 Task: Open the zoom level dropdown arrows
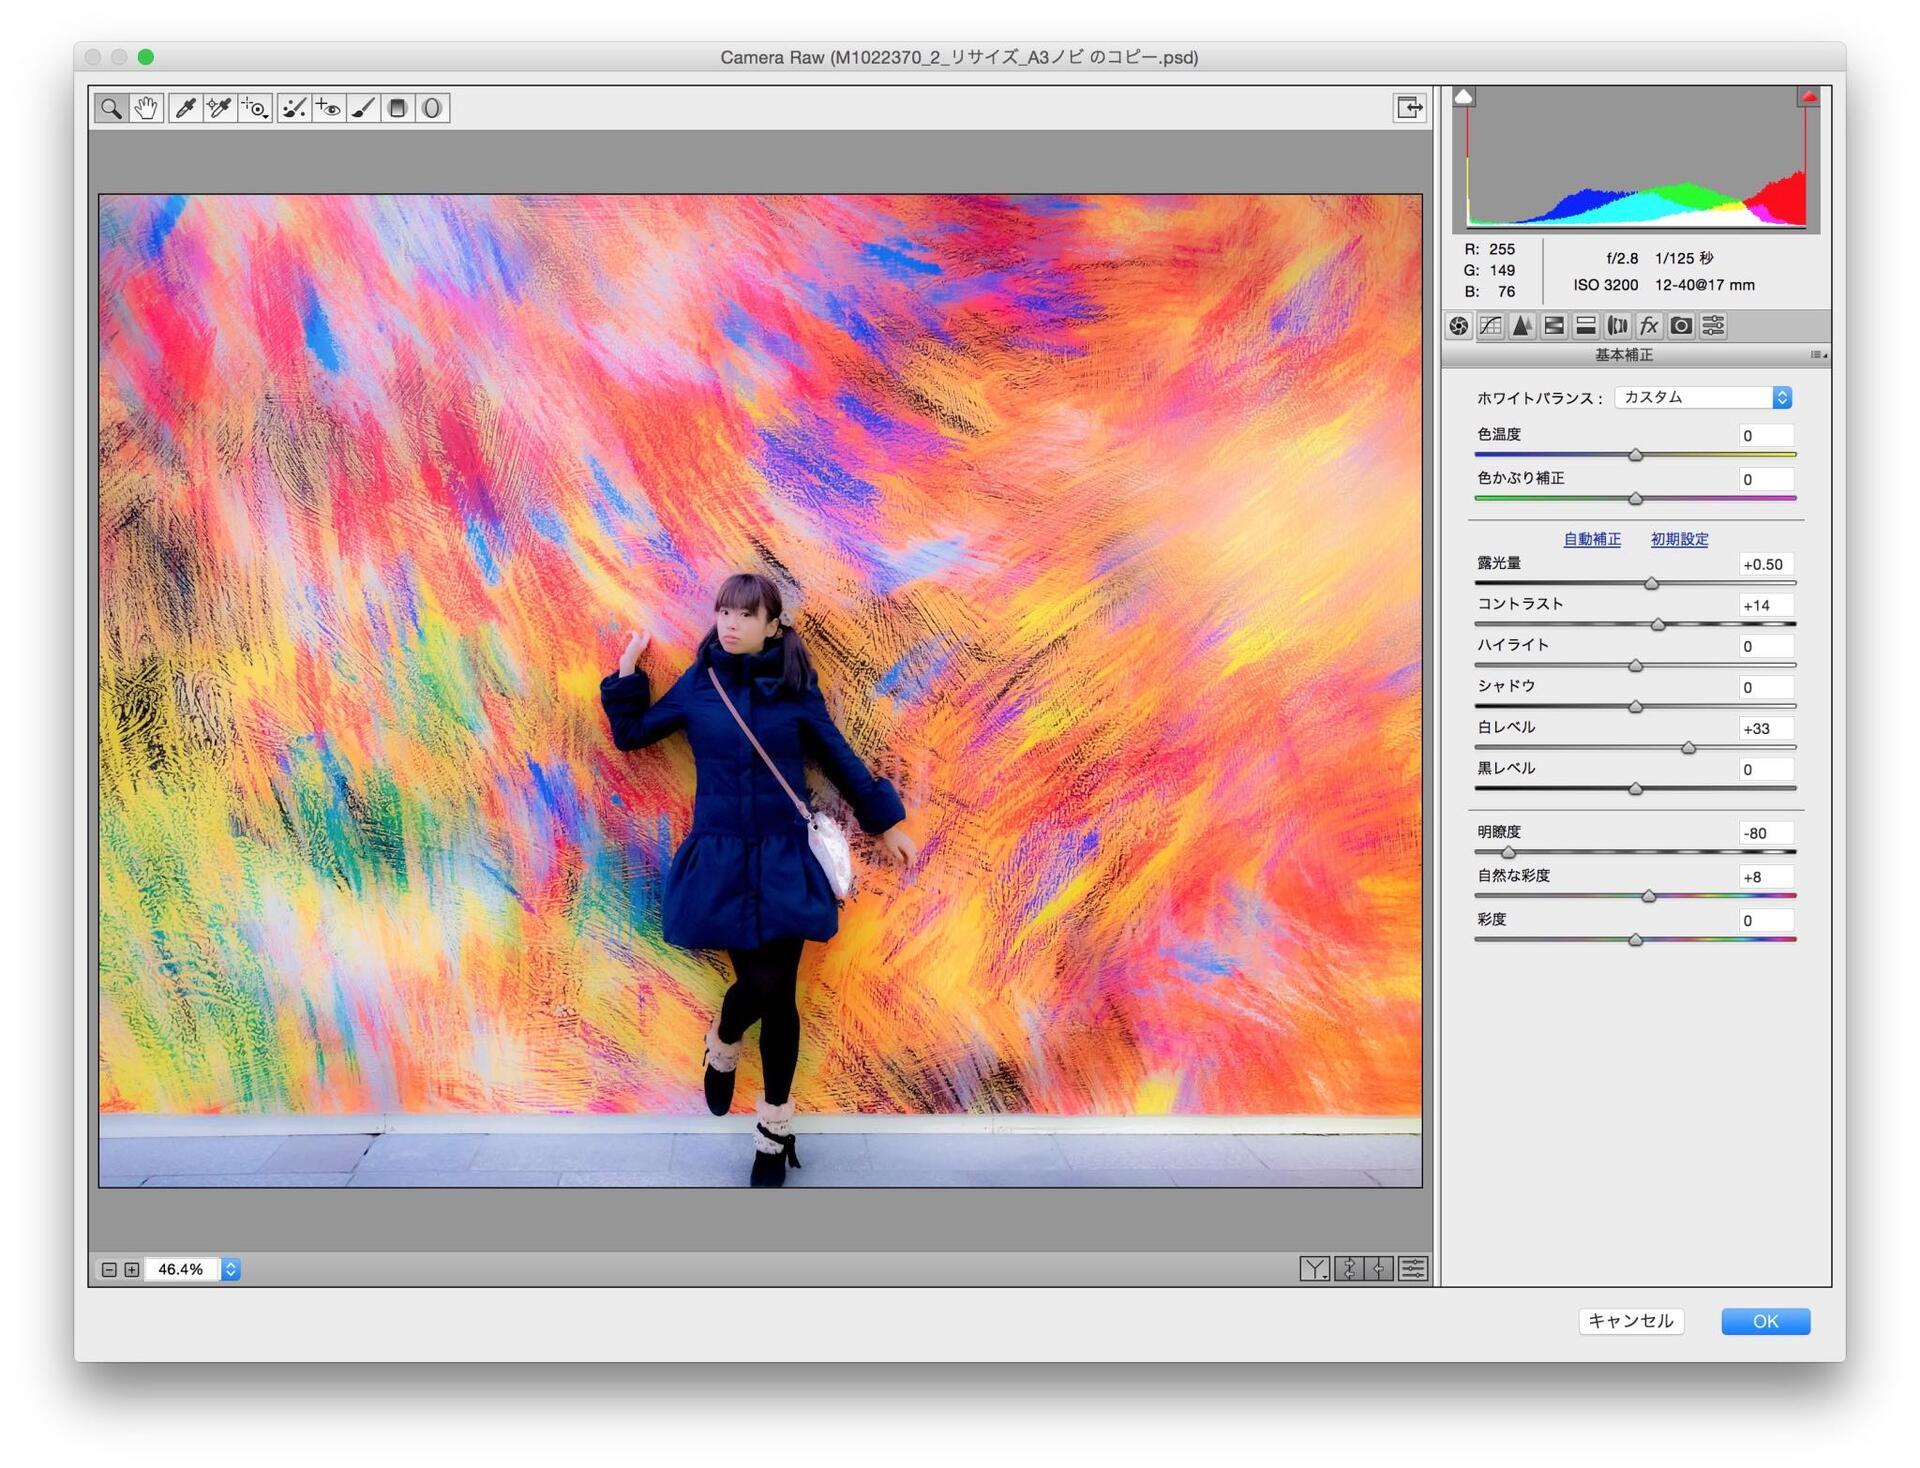click(231, 1270)
